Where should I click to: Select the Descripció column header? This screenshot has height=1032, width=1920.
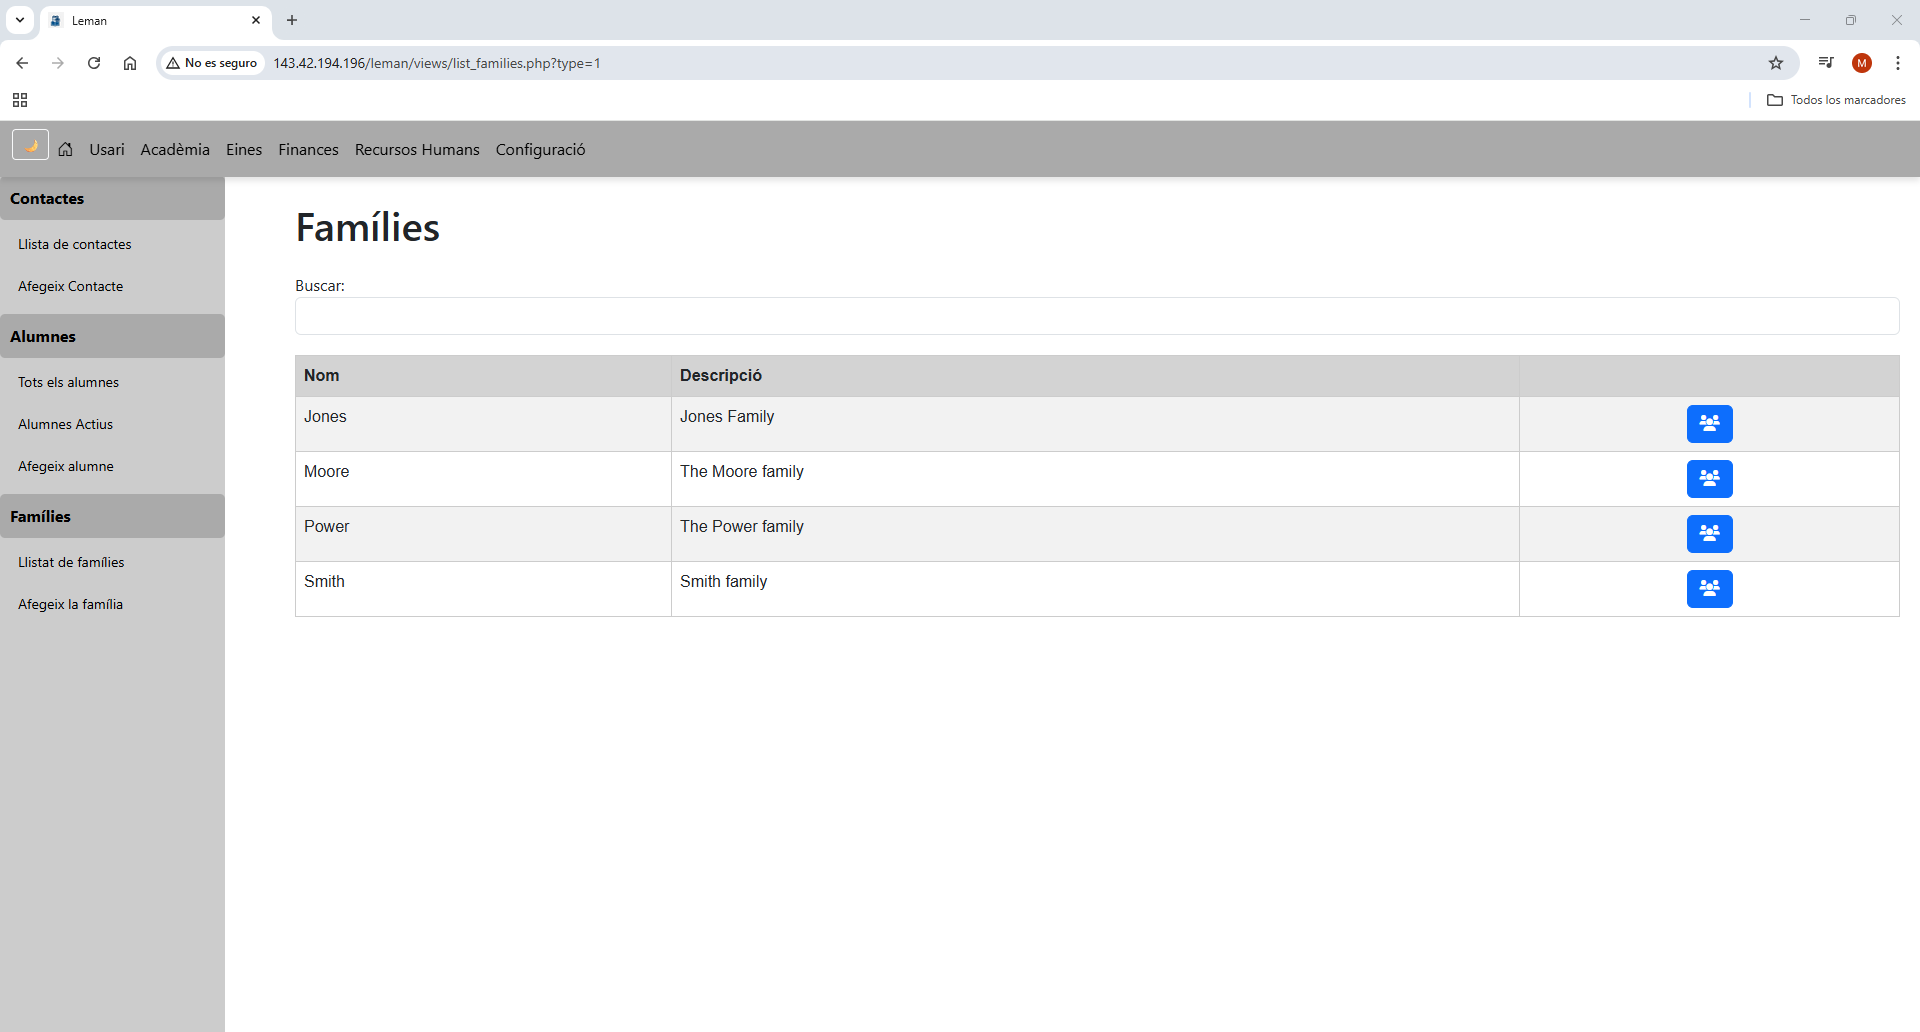pyautogui.click(x=1095, y=376)
